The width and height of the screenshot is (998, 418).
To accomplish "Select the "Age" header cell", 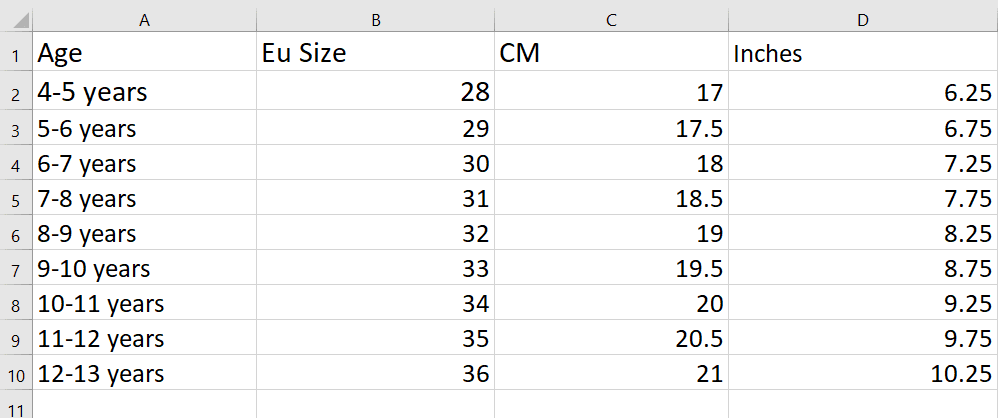I will (x=145, y=53).
